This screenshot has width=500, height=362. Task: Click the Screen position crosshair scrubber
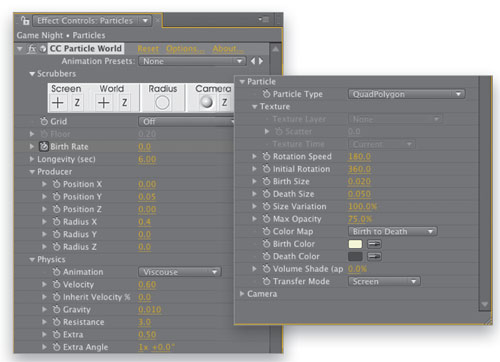[58, 103]
